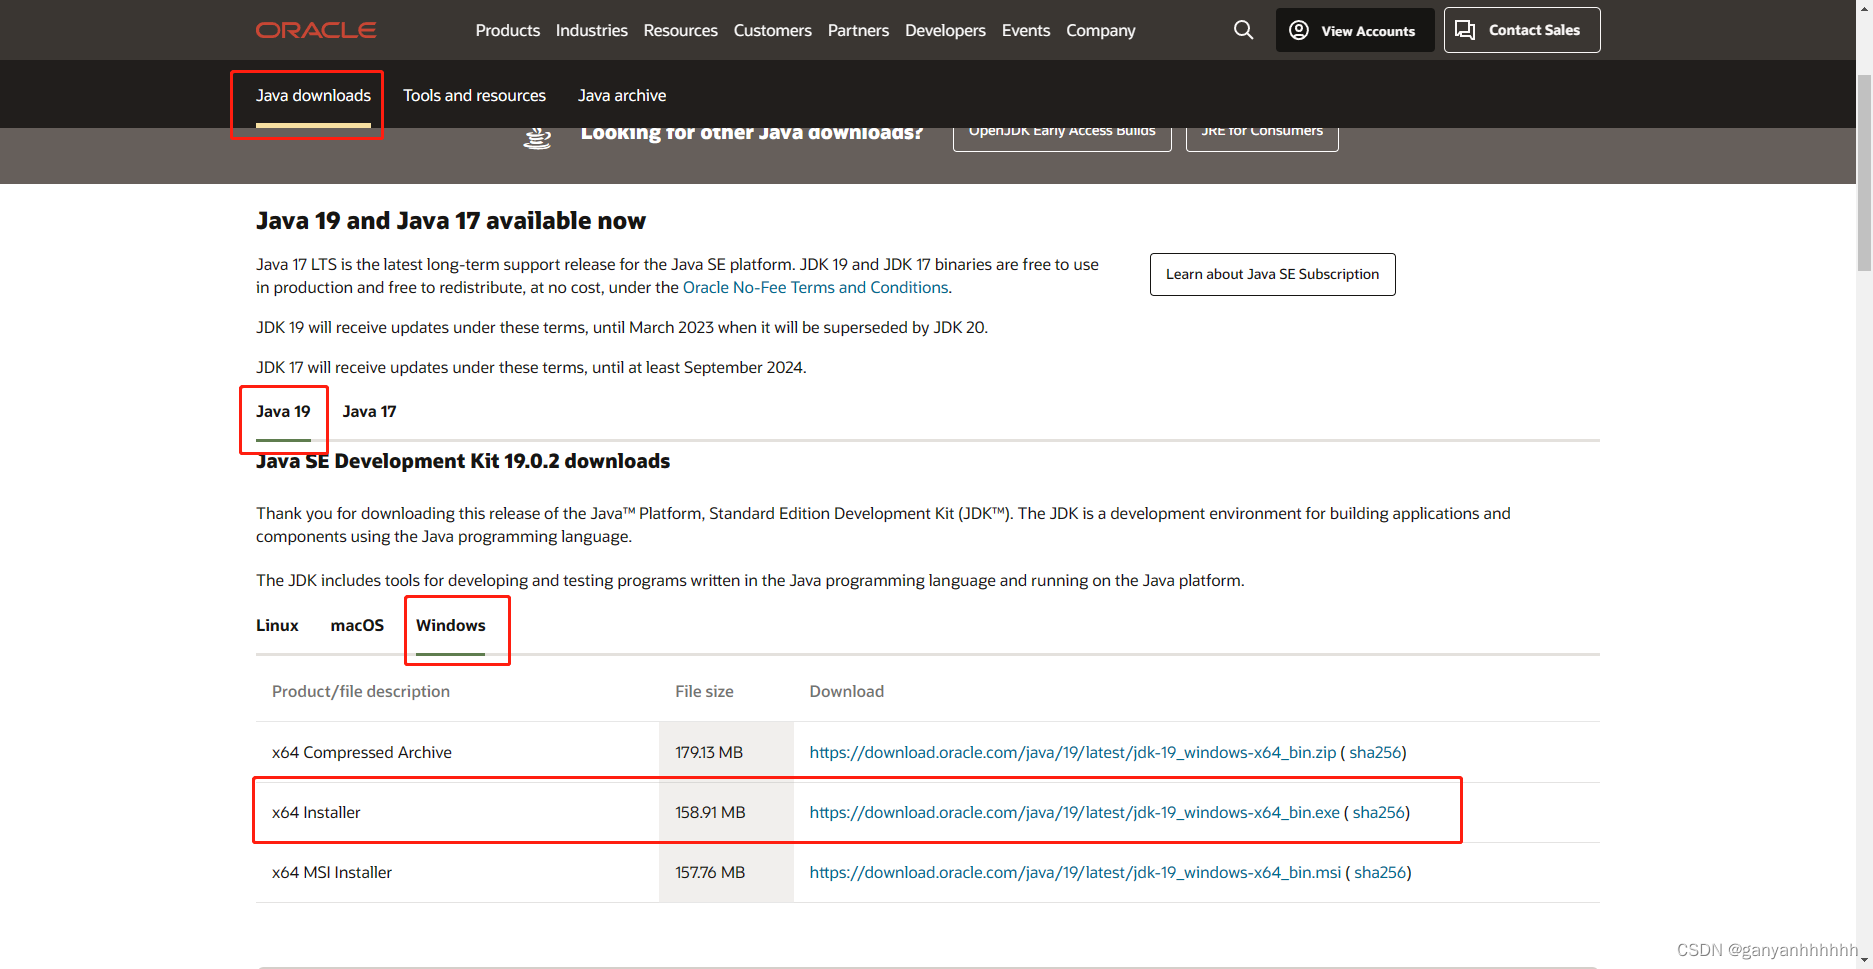Viewport: 1873px width, 969px height.
Task: Select the macOS platform tab
Action: pyautogui.click(x=357, y=626)
